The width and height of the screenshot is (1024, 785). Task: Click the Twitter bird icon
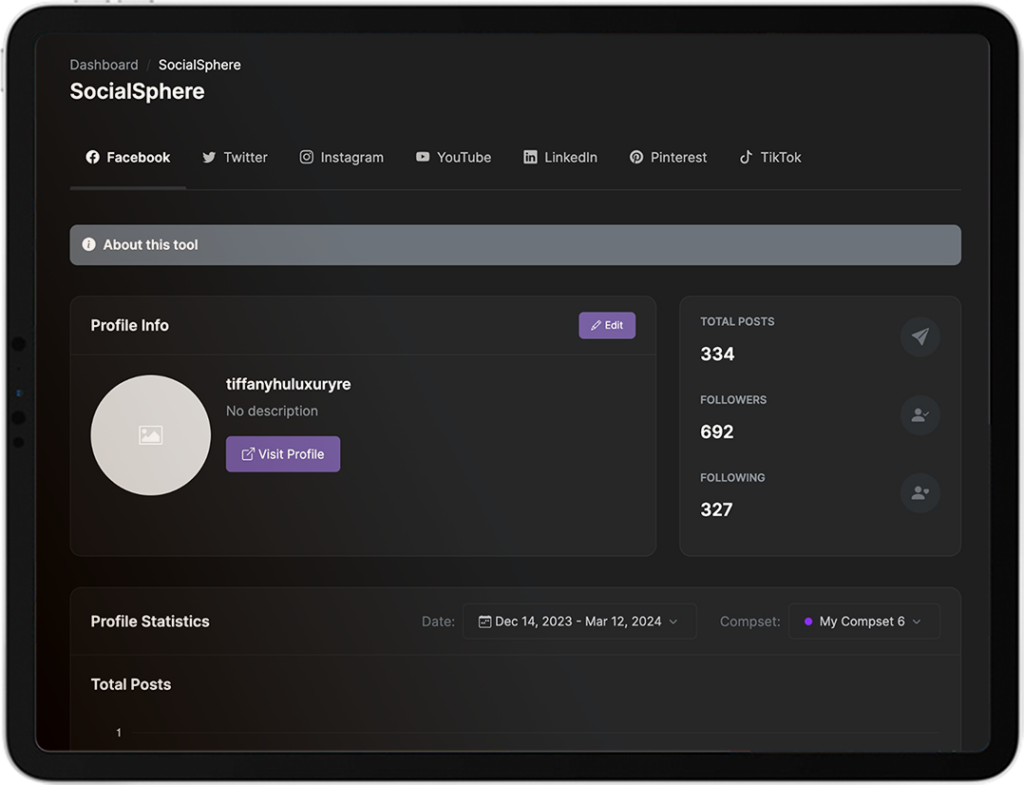[x=209, y=157]
